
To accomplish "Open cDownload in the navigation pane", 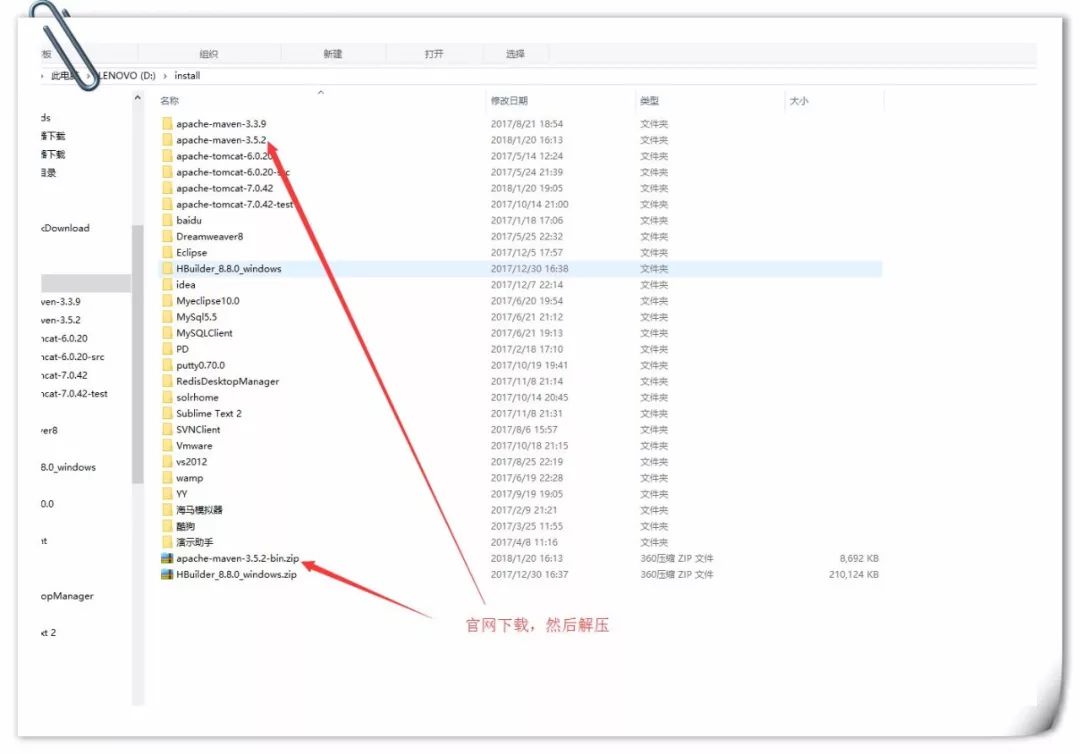I will pos(65,228).
